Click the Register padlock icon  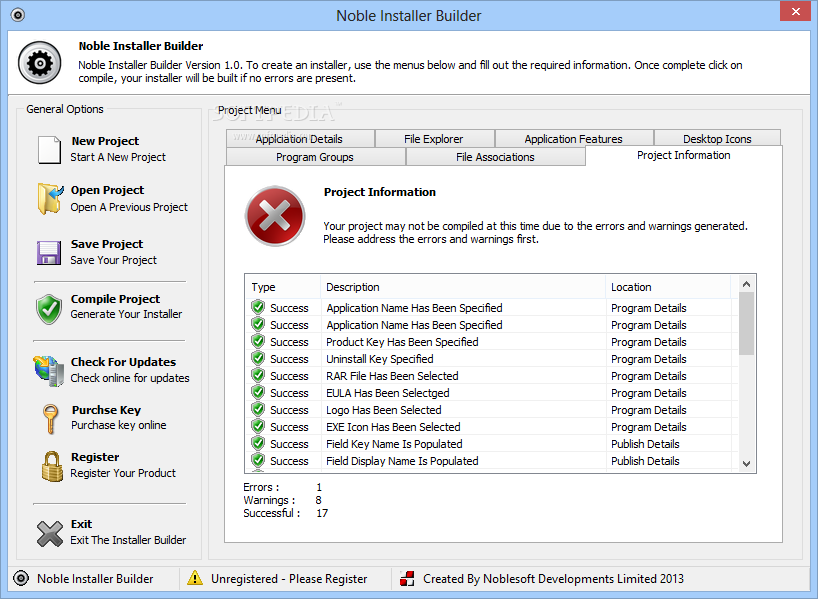point(52,466)
